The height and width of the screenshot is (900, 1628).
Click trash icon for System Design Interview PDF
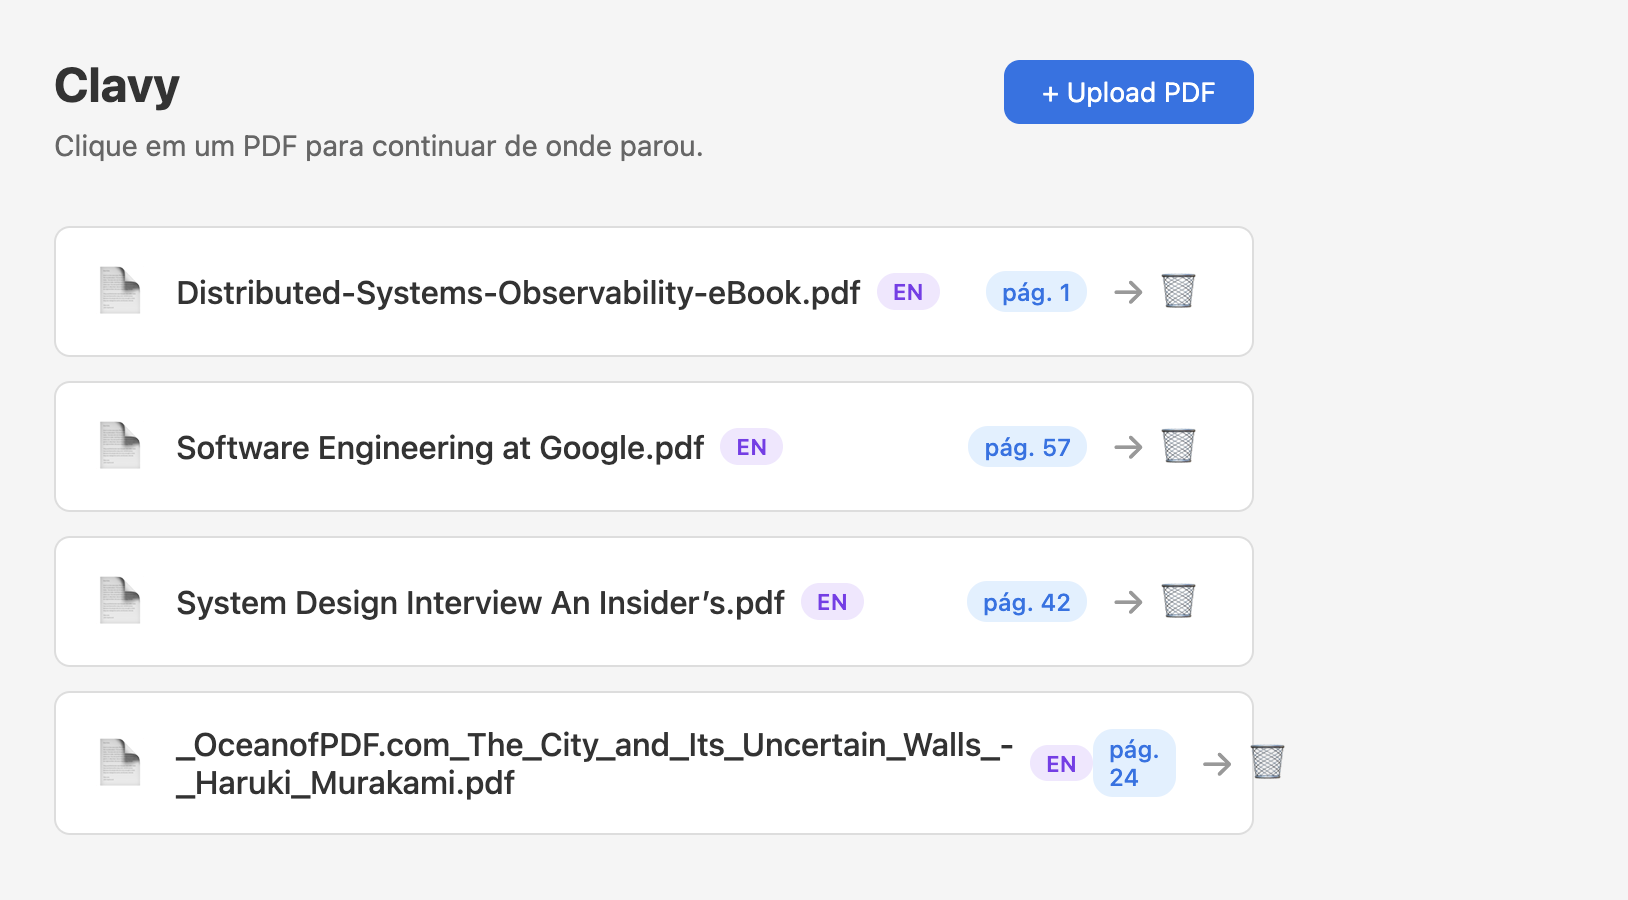[x=1178, y=601]
